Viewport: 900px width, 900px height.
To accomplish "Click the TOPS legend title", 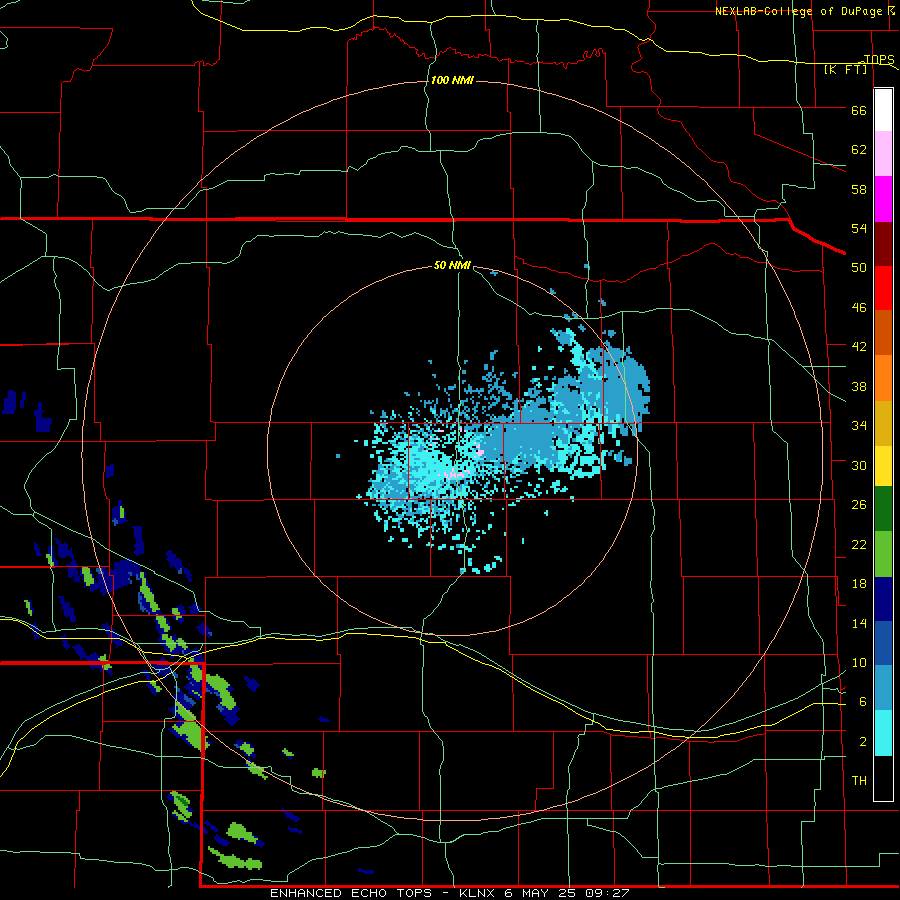I will coord(879,59).
